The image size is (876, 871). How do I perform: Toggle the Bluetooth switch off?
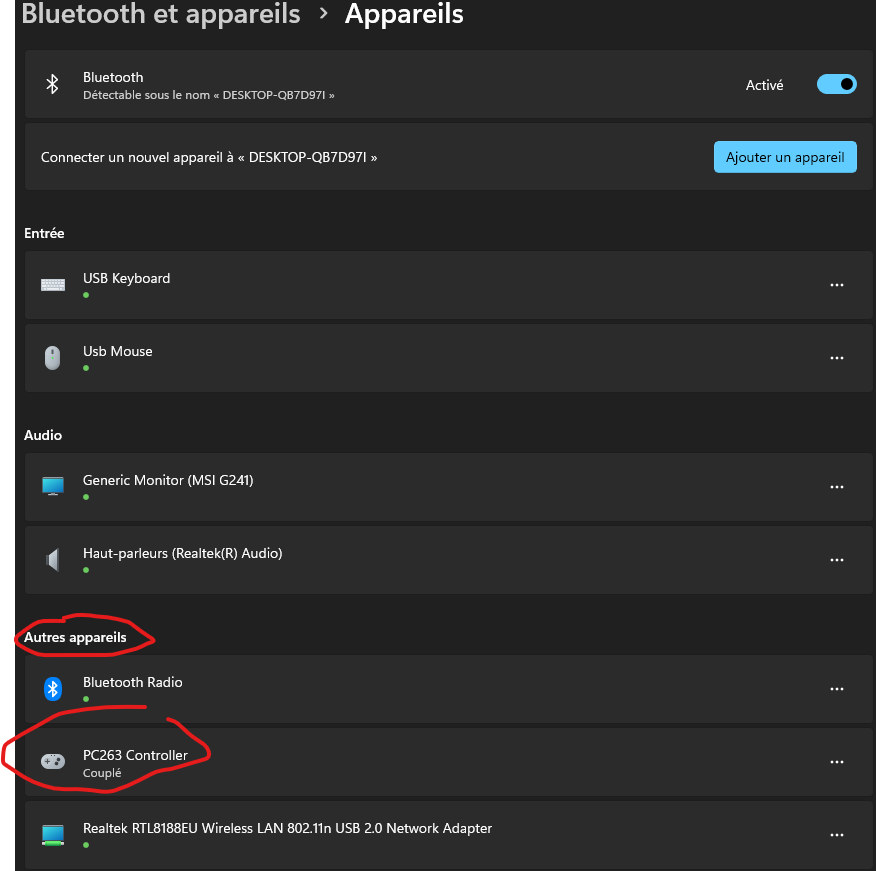[x=836, y=84]
